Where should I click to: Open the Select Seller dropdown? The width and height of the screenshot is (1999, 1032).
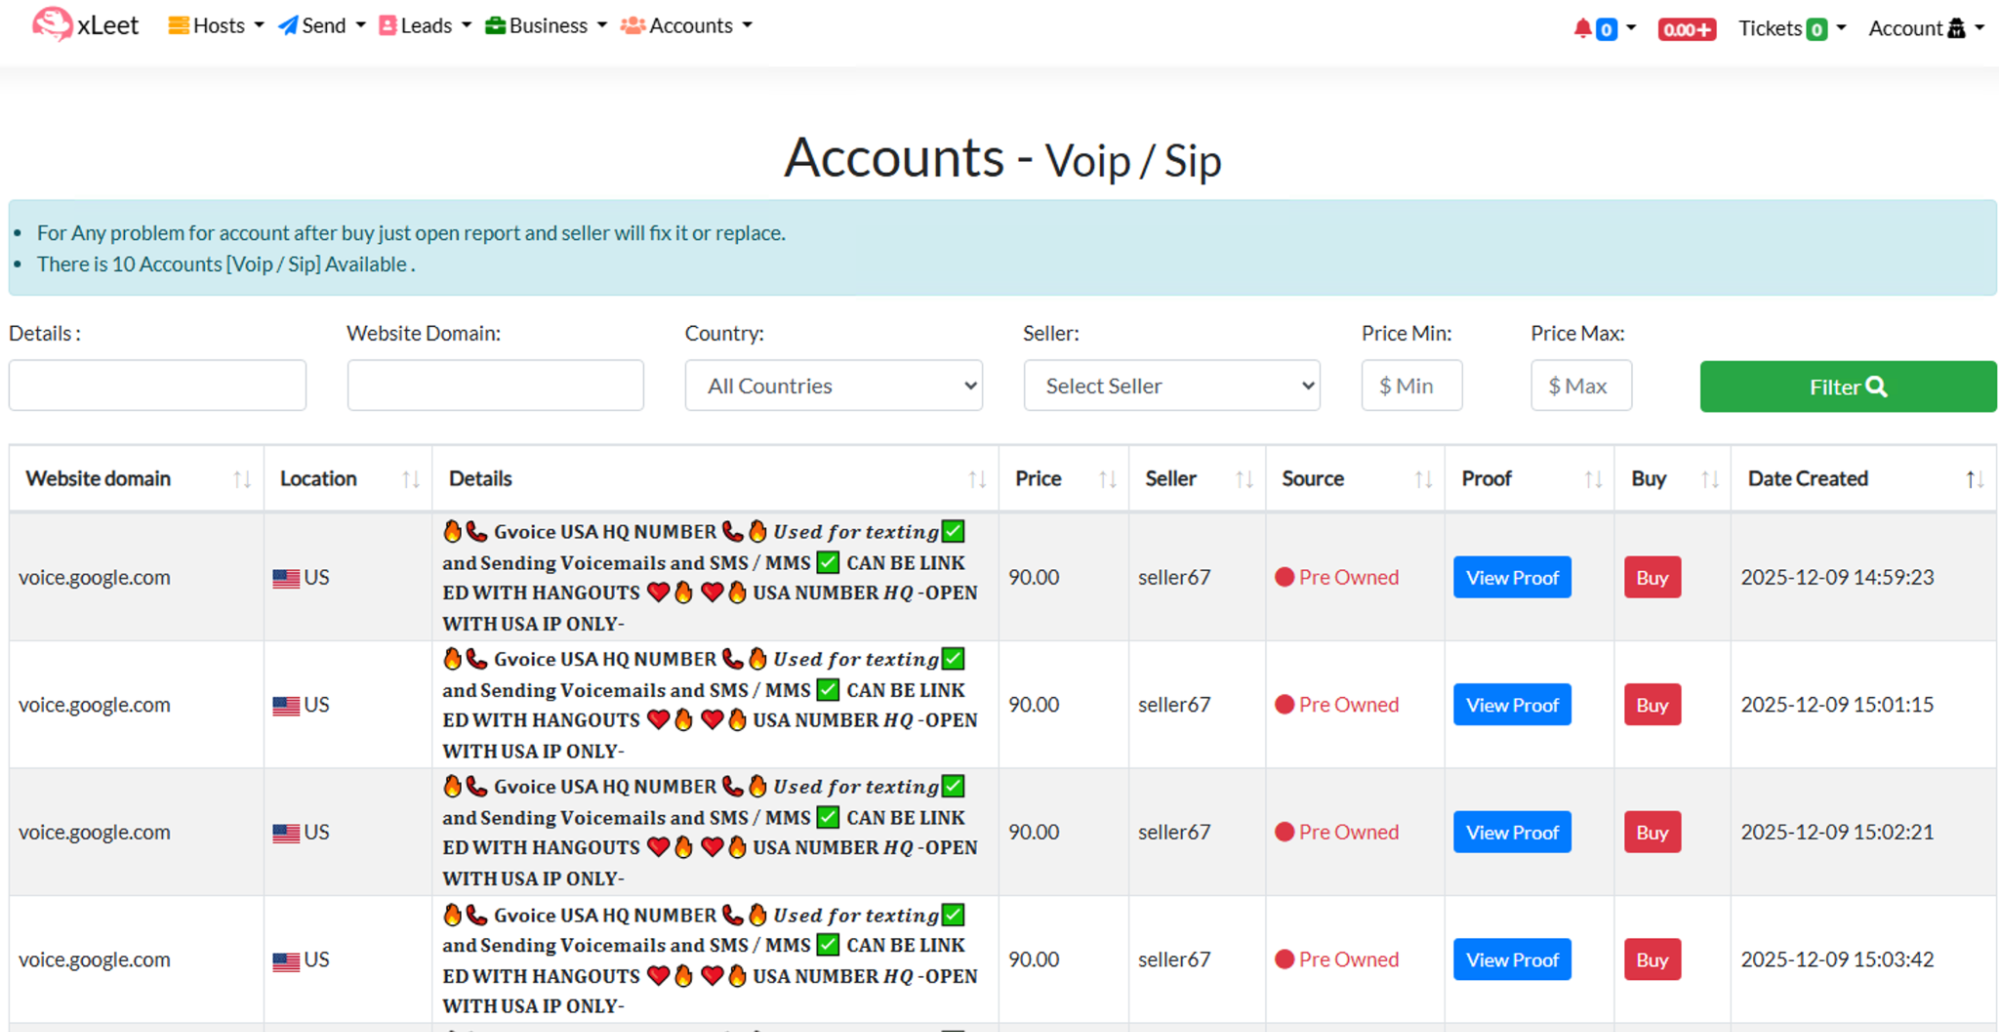[1172, 385]
